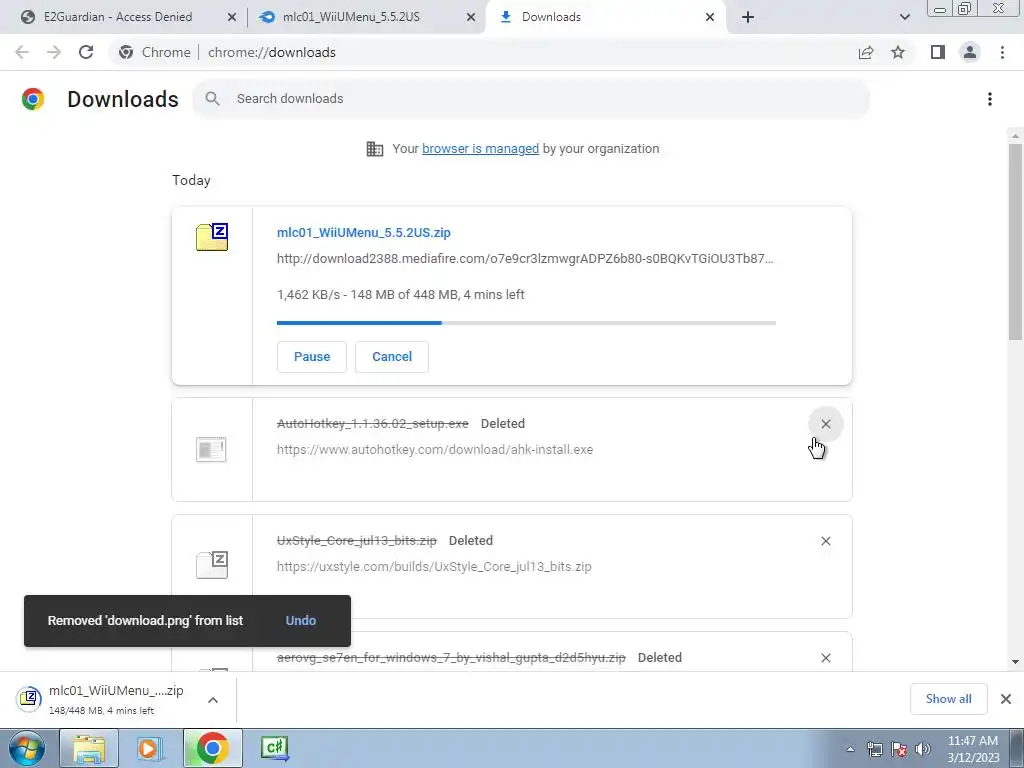This screenshot has width=1024, height=768.
Task: Open the Downloads page more actions menu
Action: (990, 99)
